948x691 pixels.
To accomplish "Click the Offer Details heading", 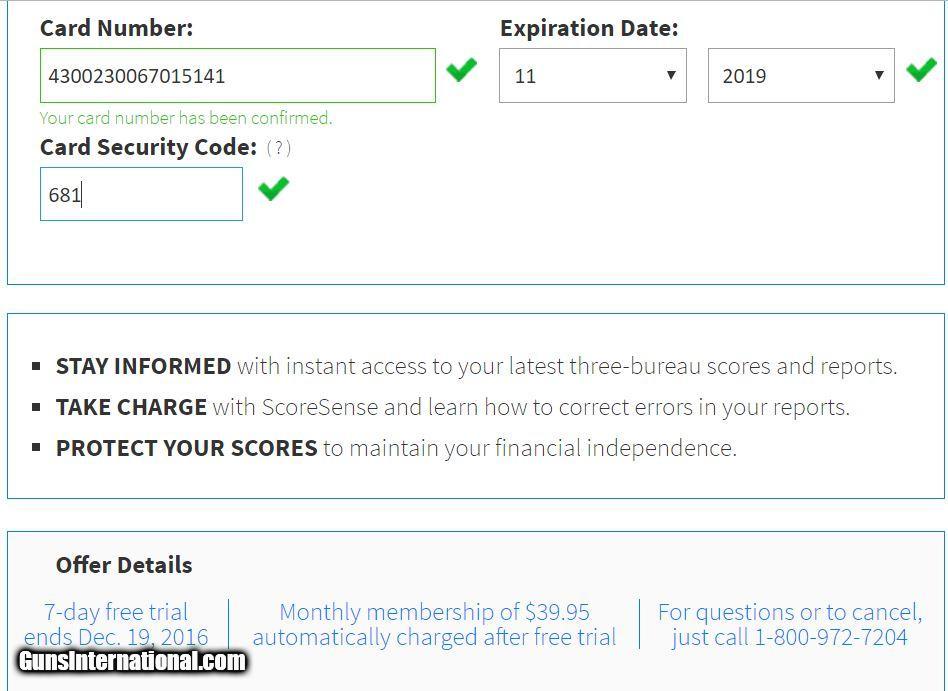I will point(124,565).
